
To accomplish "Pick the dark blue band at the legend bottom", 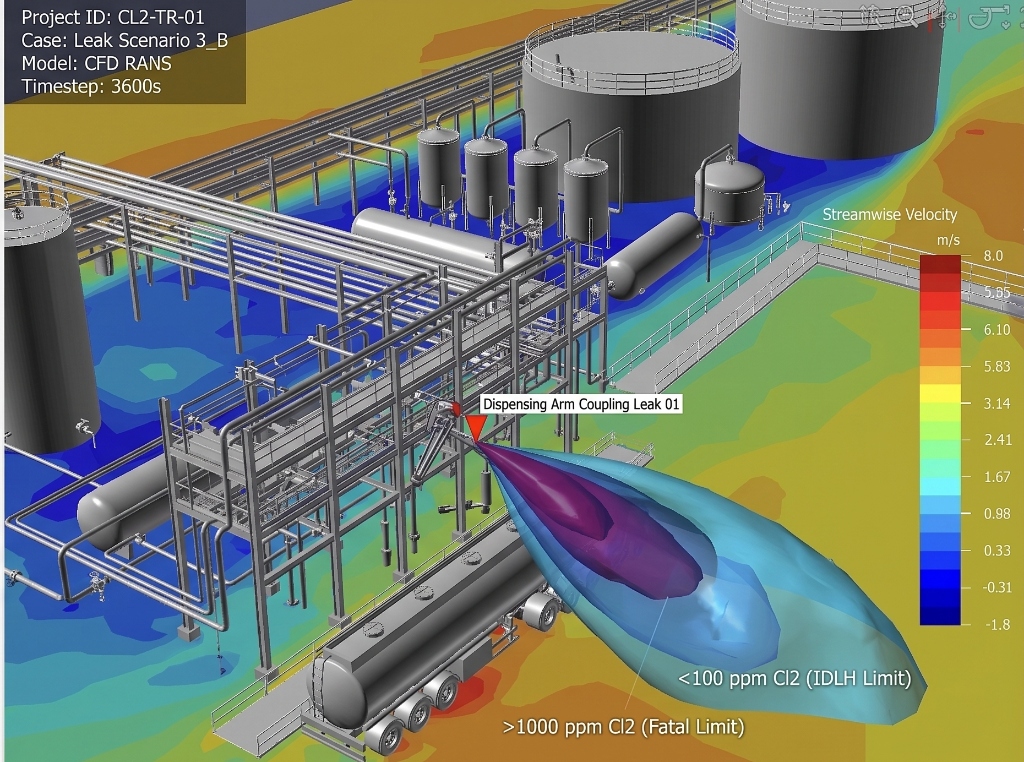I will pyautogui.click(x=940, y=616).
